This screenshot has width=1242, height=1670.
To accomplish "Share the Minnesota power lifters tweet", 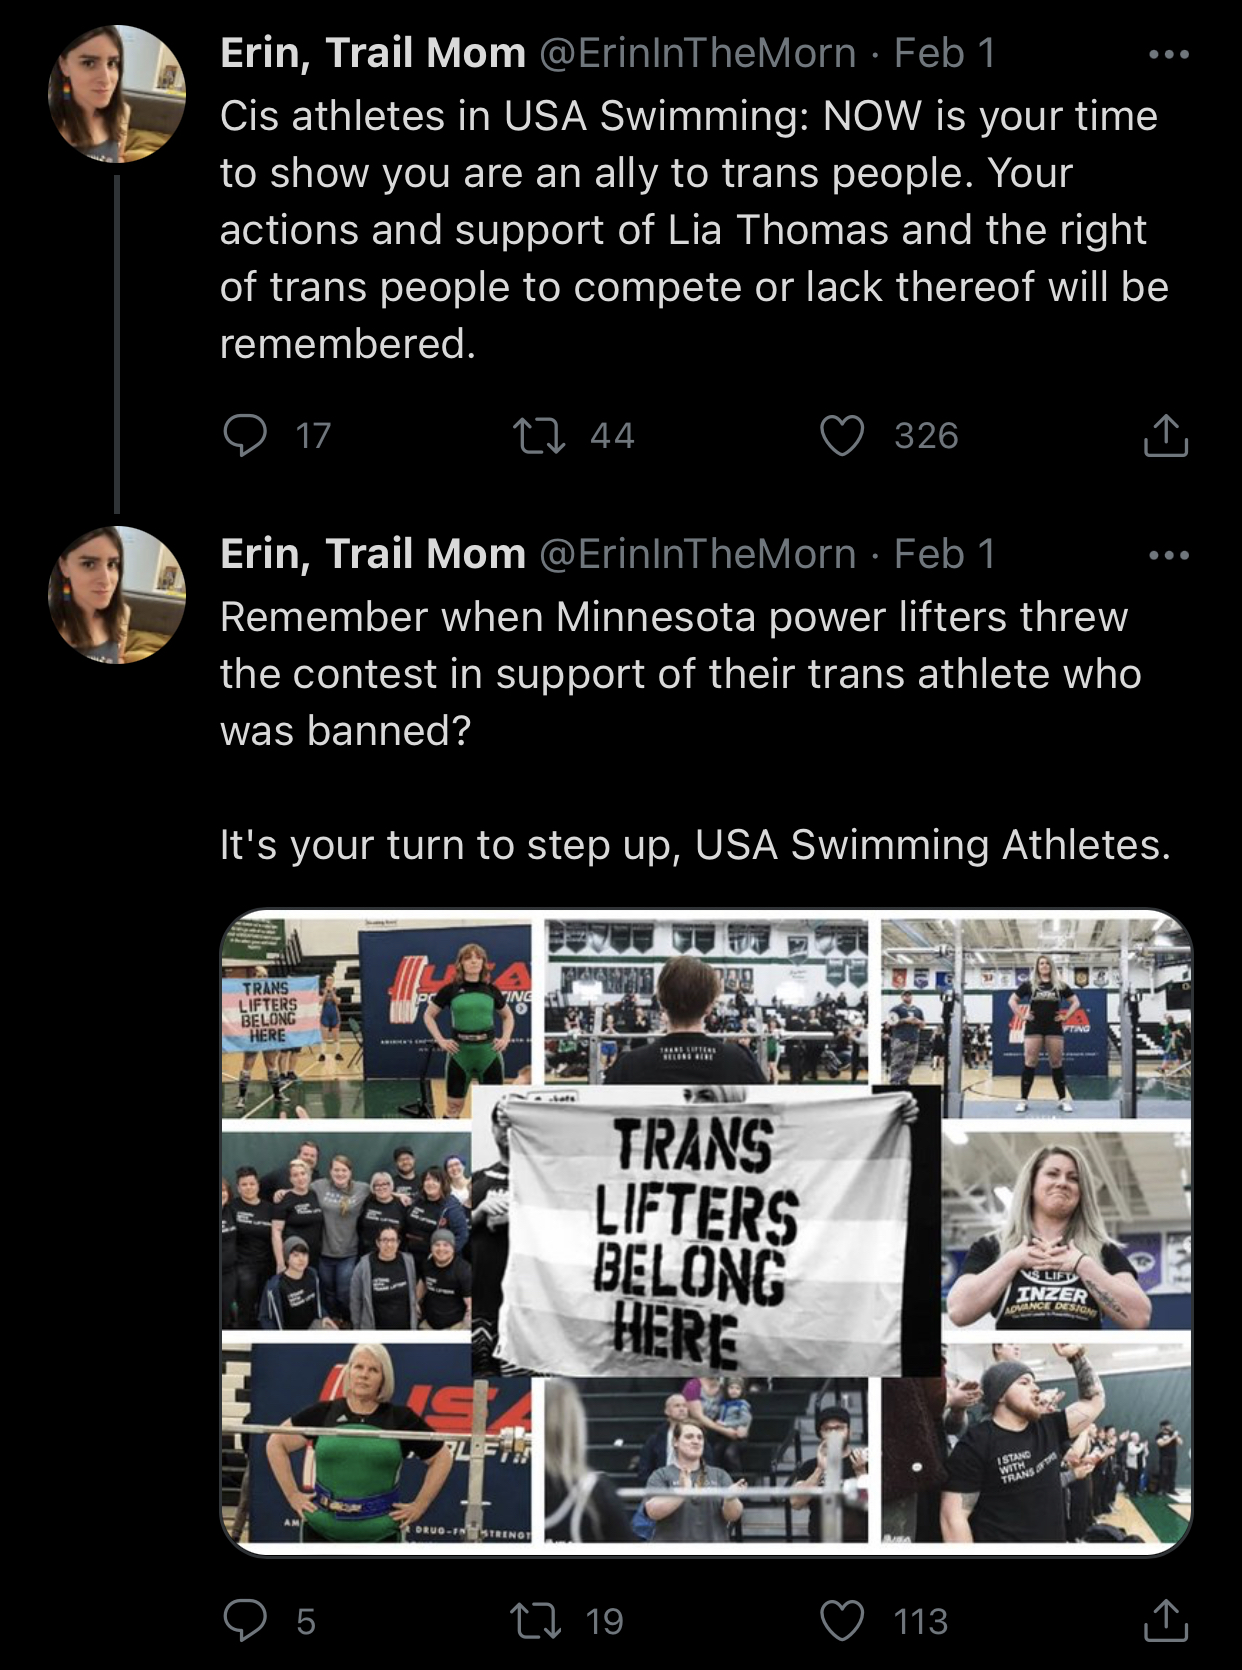I will click(x=1165, y=1620).
